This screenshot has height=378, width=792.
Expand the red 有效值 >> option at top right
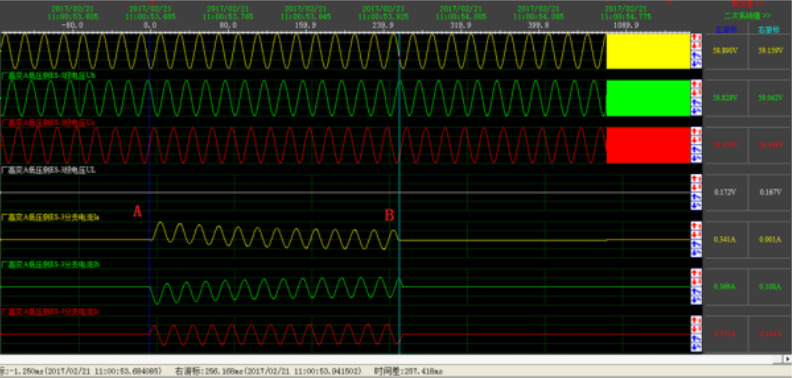(747, 3)
